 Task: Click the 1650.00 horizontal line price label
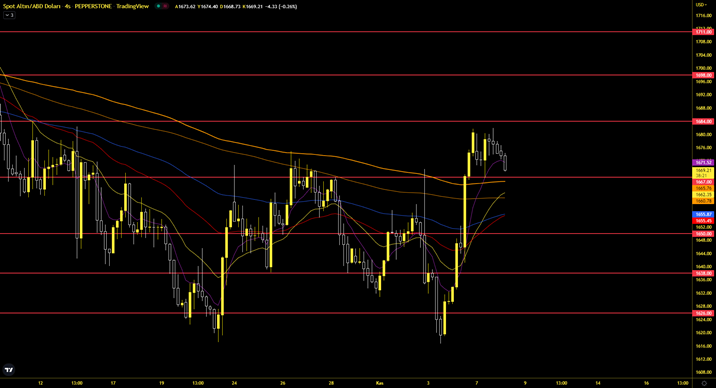[703, 234]
